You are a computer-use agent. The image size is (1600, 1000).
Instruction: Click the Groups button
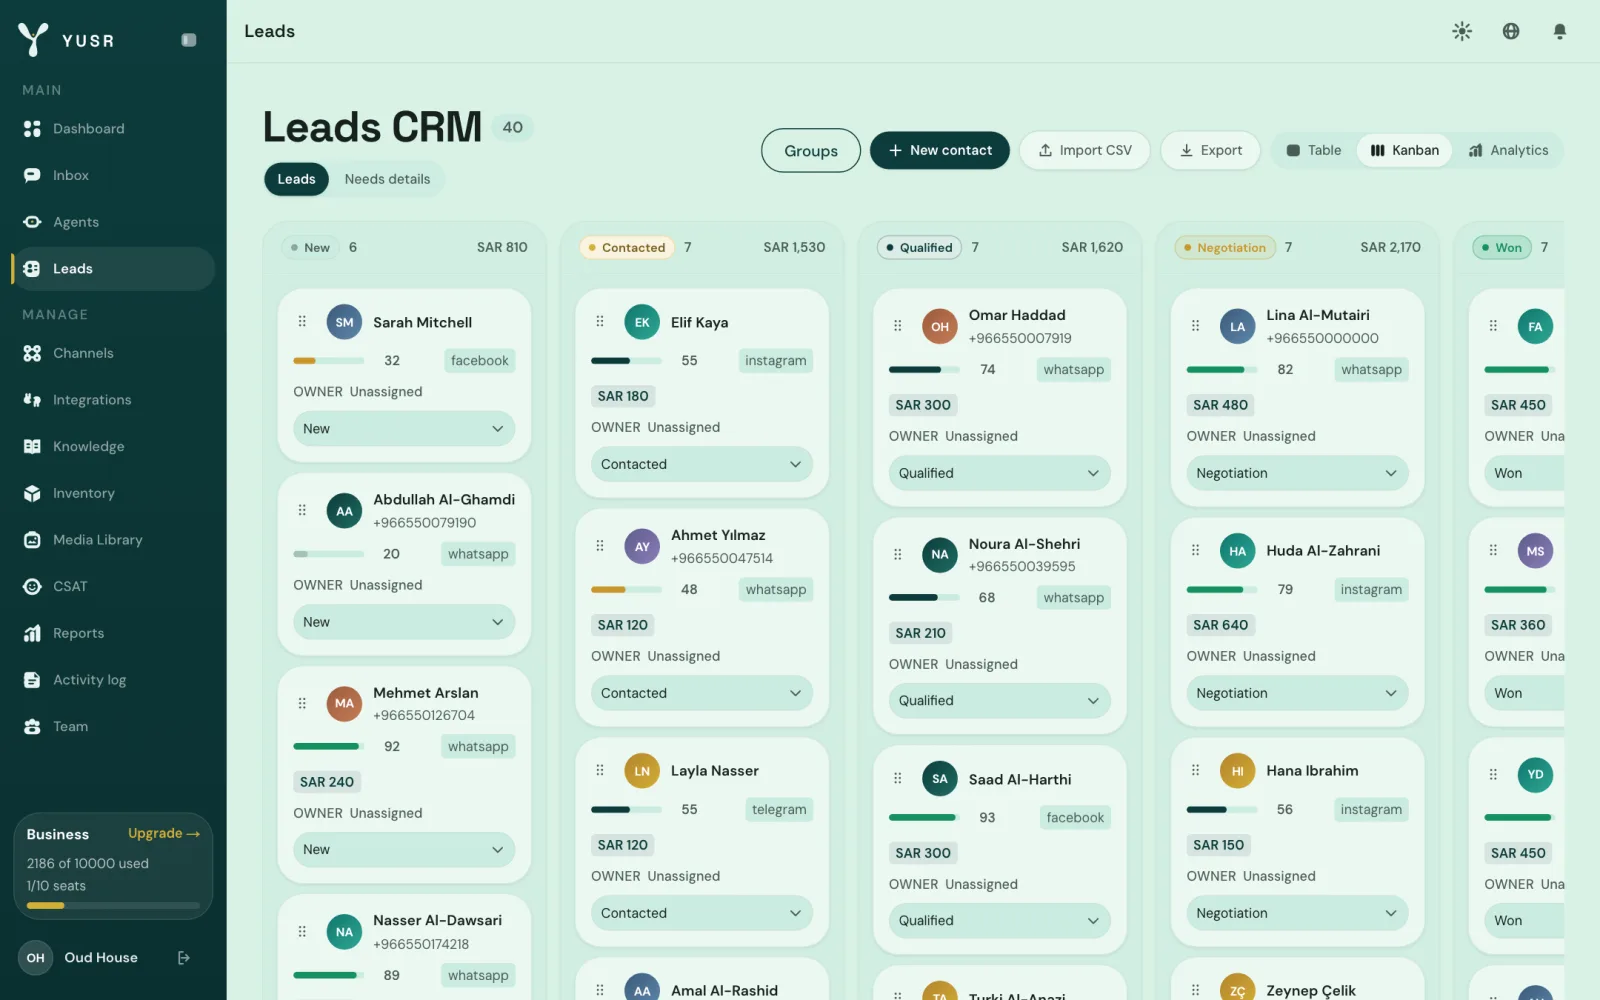click(x=811, y=151)
